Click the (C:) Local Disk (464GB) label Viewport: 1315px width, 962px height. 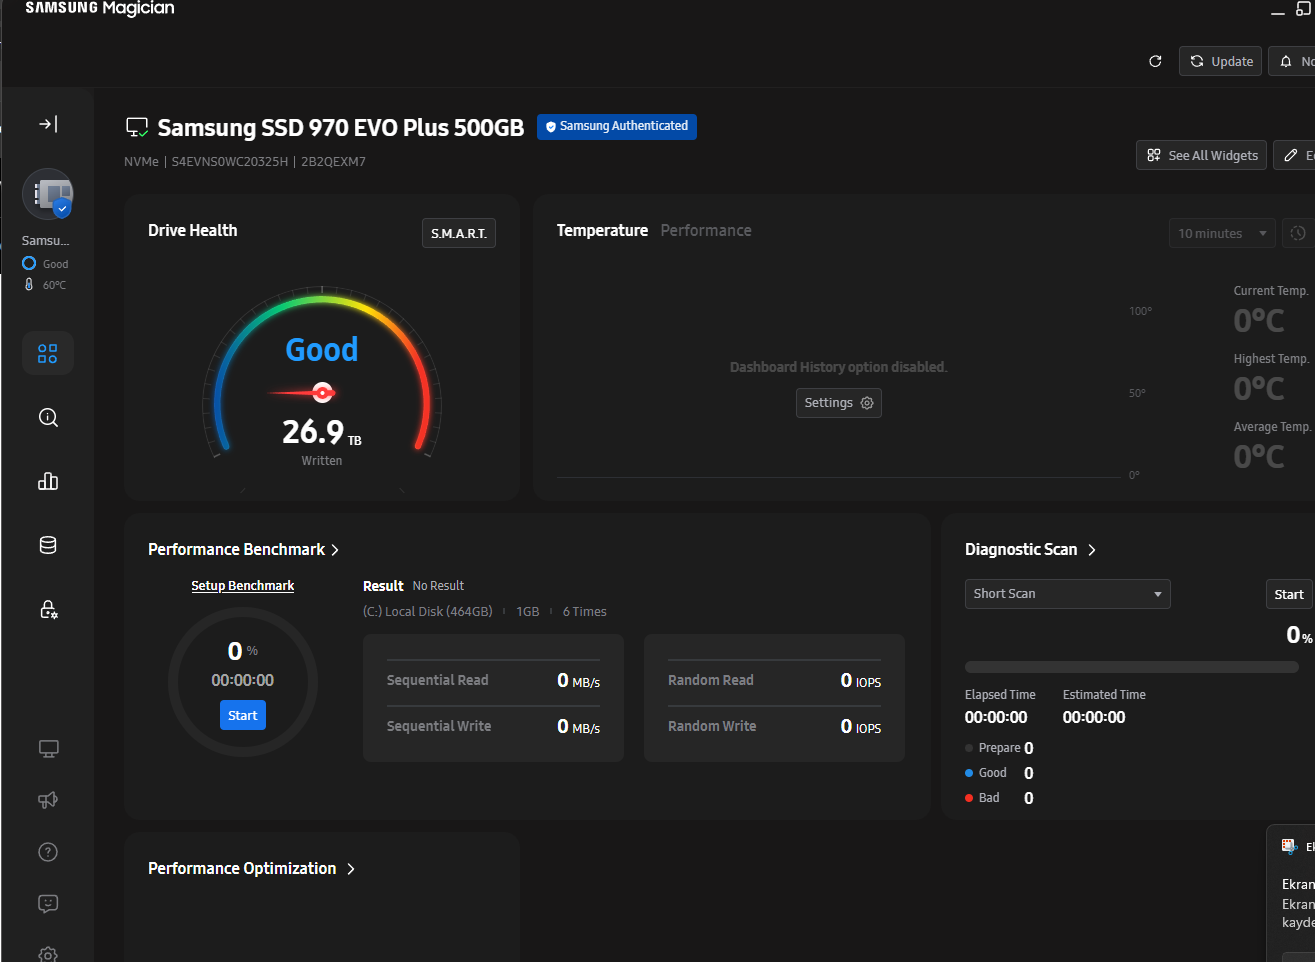coord(428,612)
